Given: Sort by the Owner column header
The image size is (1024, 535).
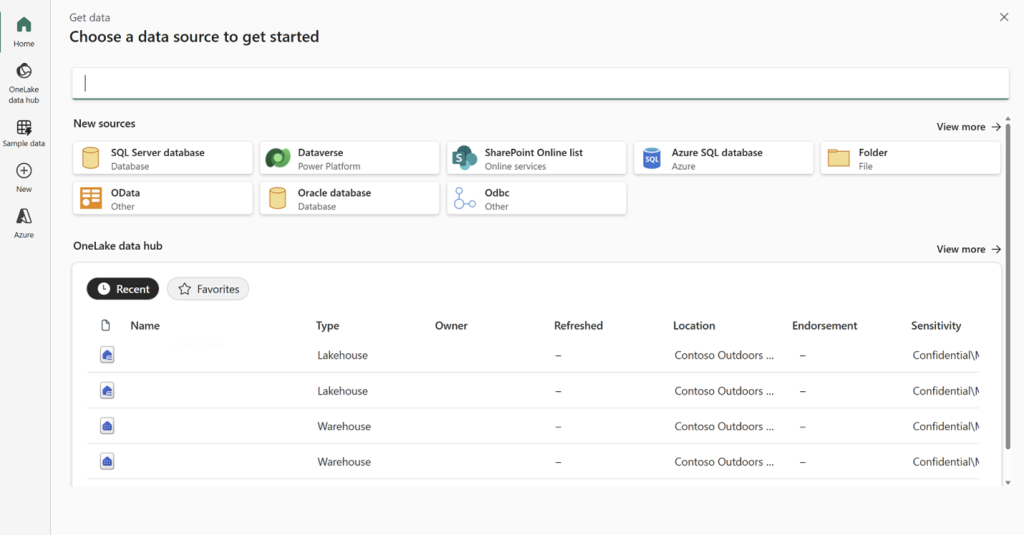Looking at the screenshot, I should click(451, 325).
